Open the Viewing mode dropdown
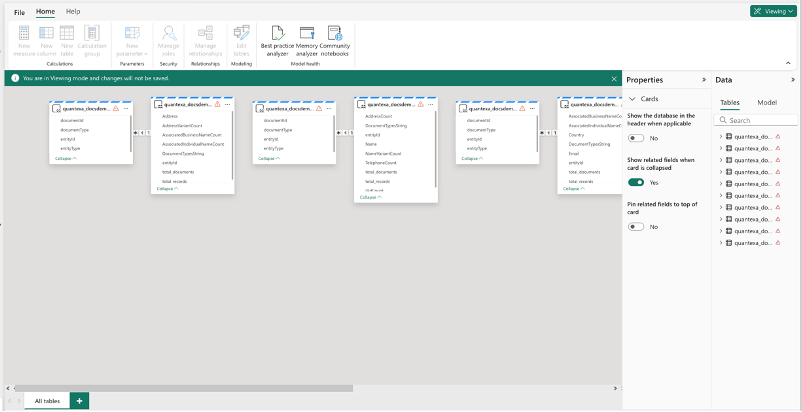The image size is (802, 412). tap(775, 11)
